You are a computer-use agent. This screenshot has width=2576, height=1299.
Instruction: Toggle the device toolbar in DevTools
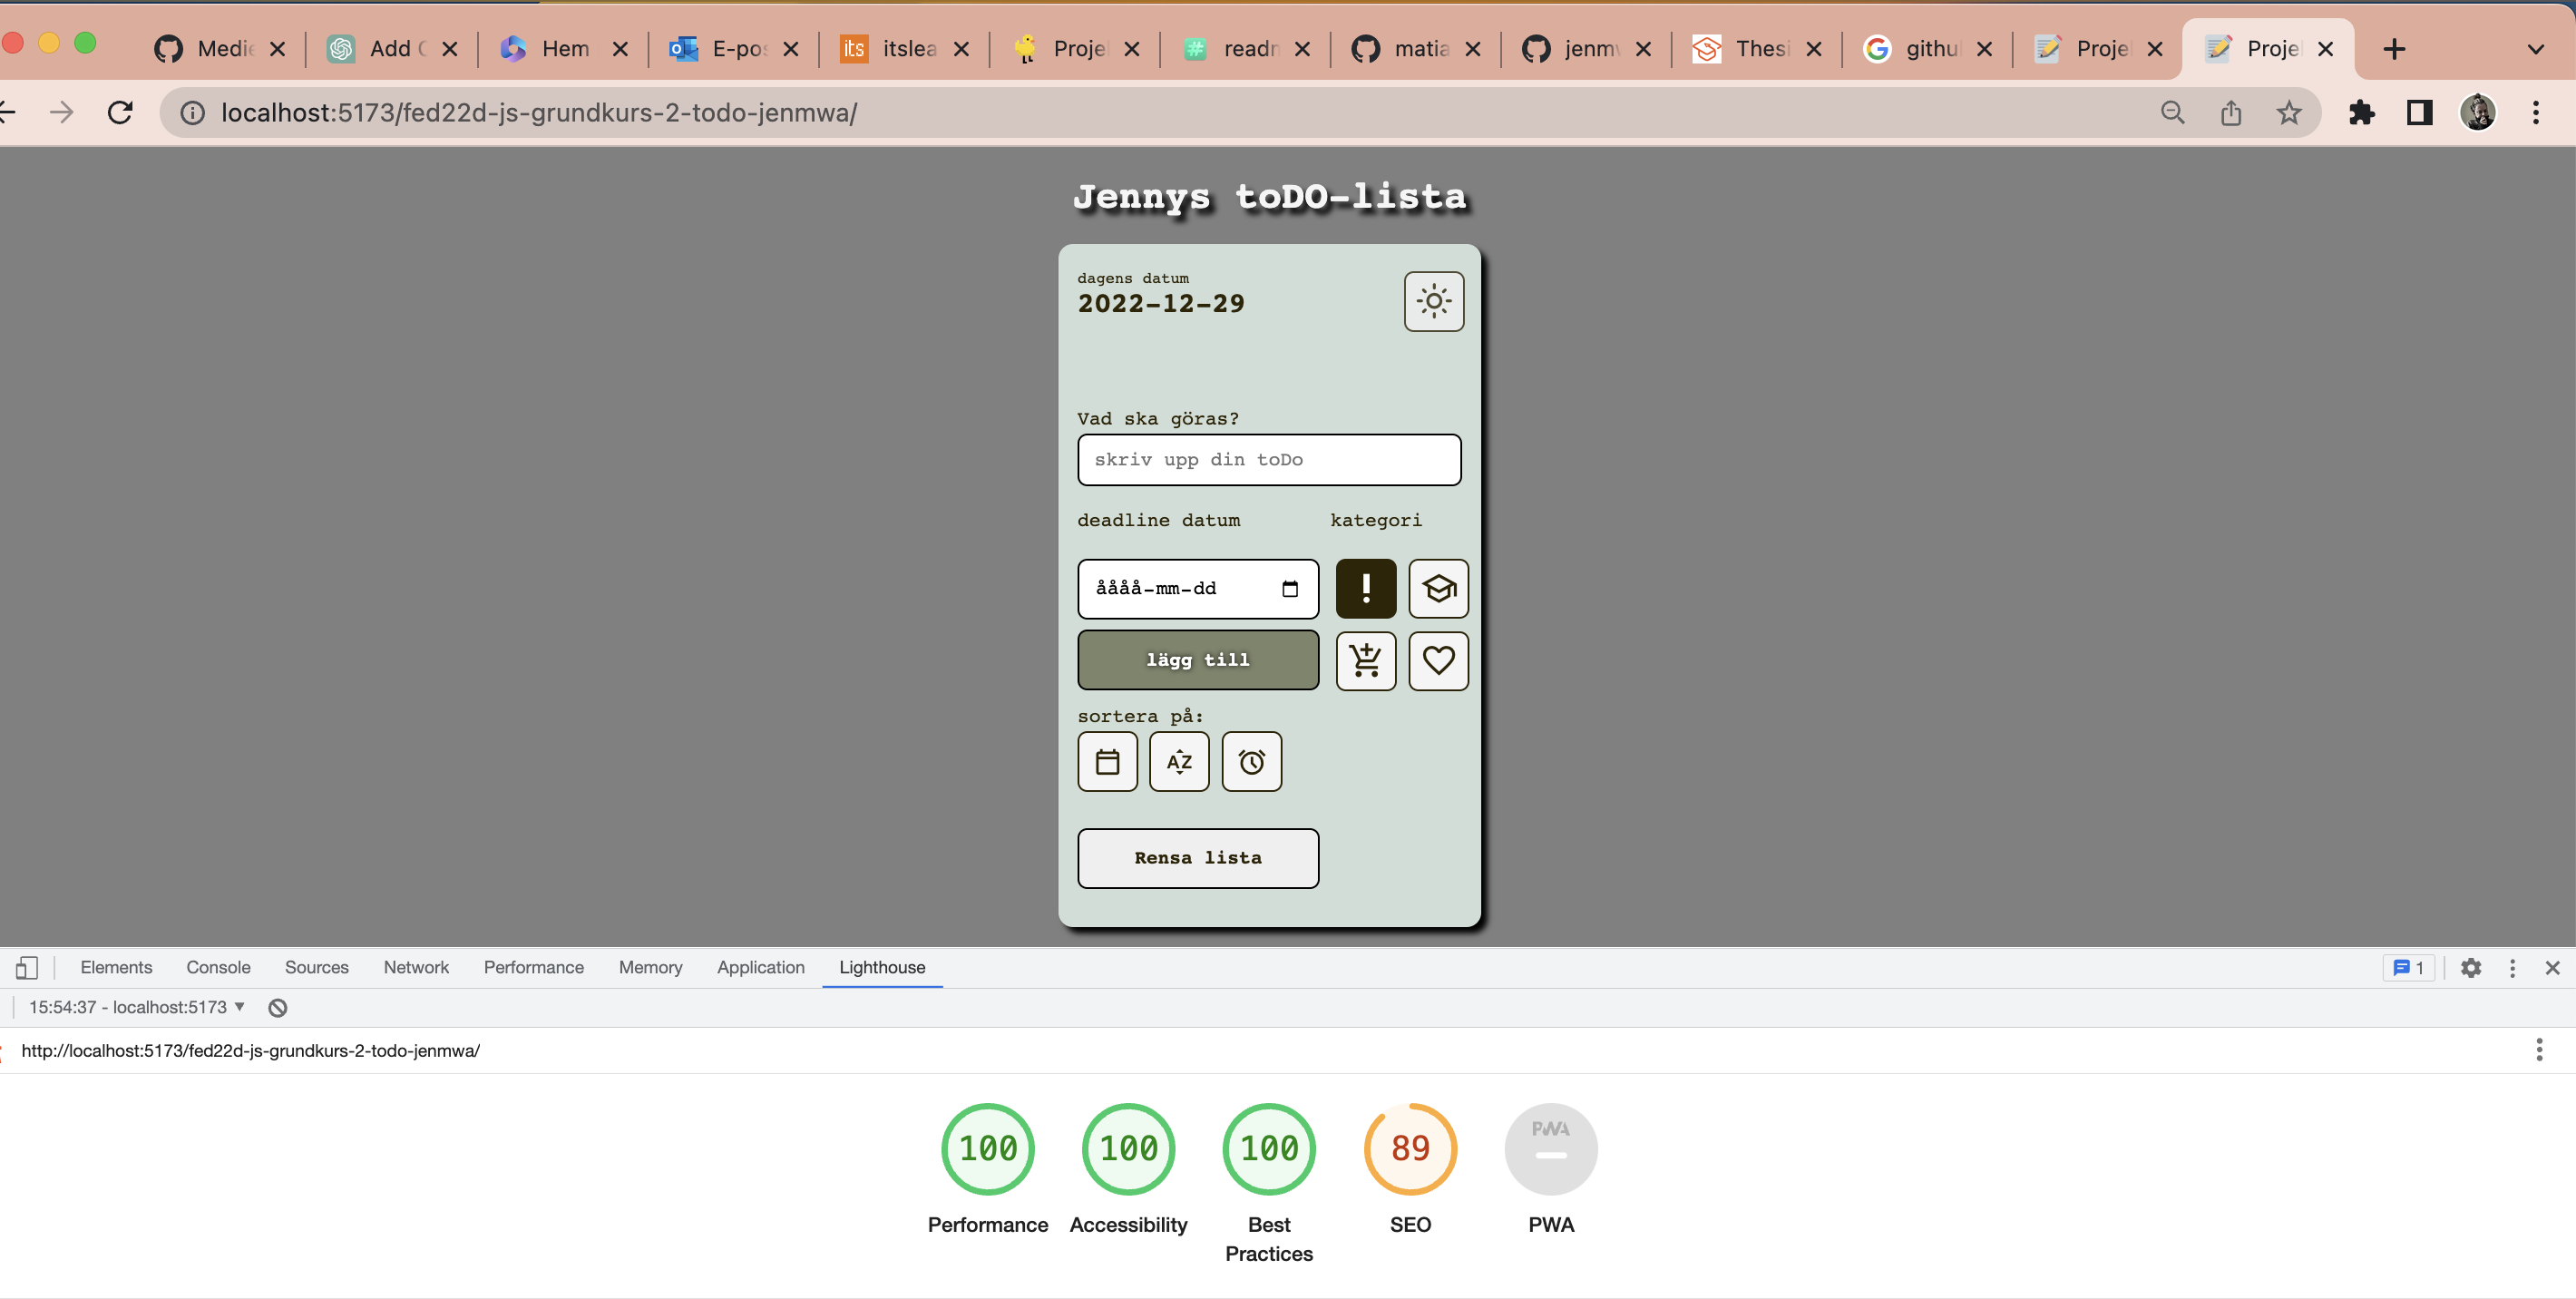26,967
